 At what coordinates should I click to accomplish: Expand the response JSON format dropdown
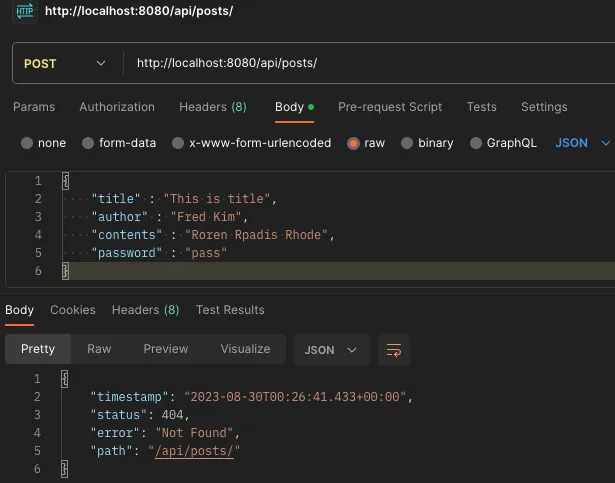(x=331, y=350)
